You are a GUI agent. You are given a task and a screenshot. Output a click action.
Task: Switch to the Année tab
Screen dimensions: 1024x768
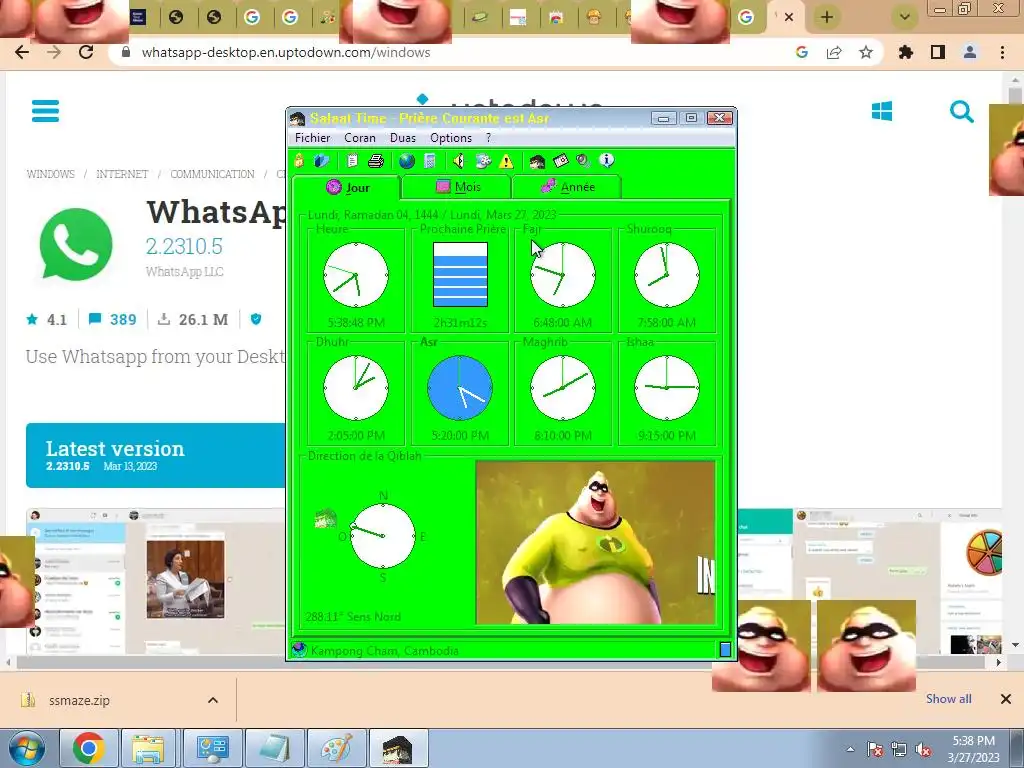point(567,187)
